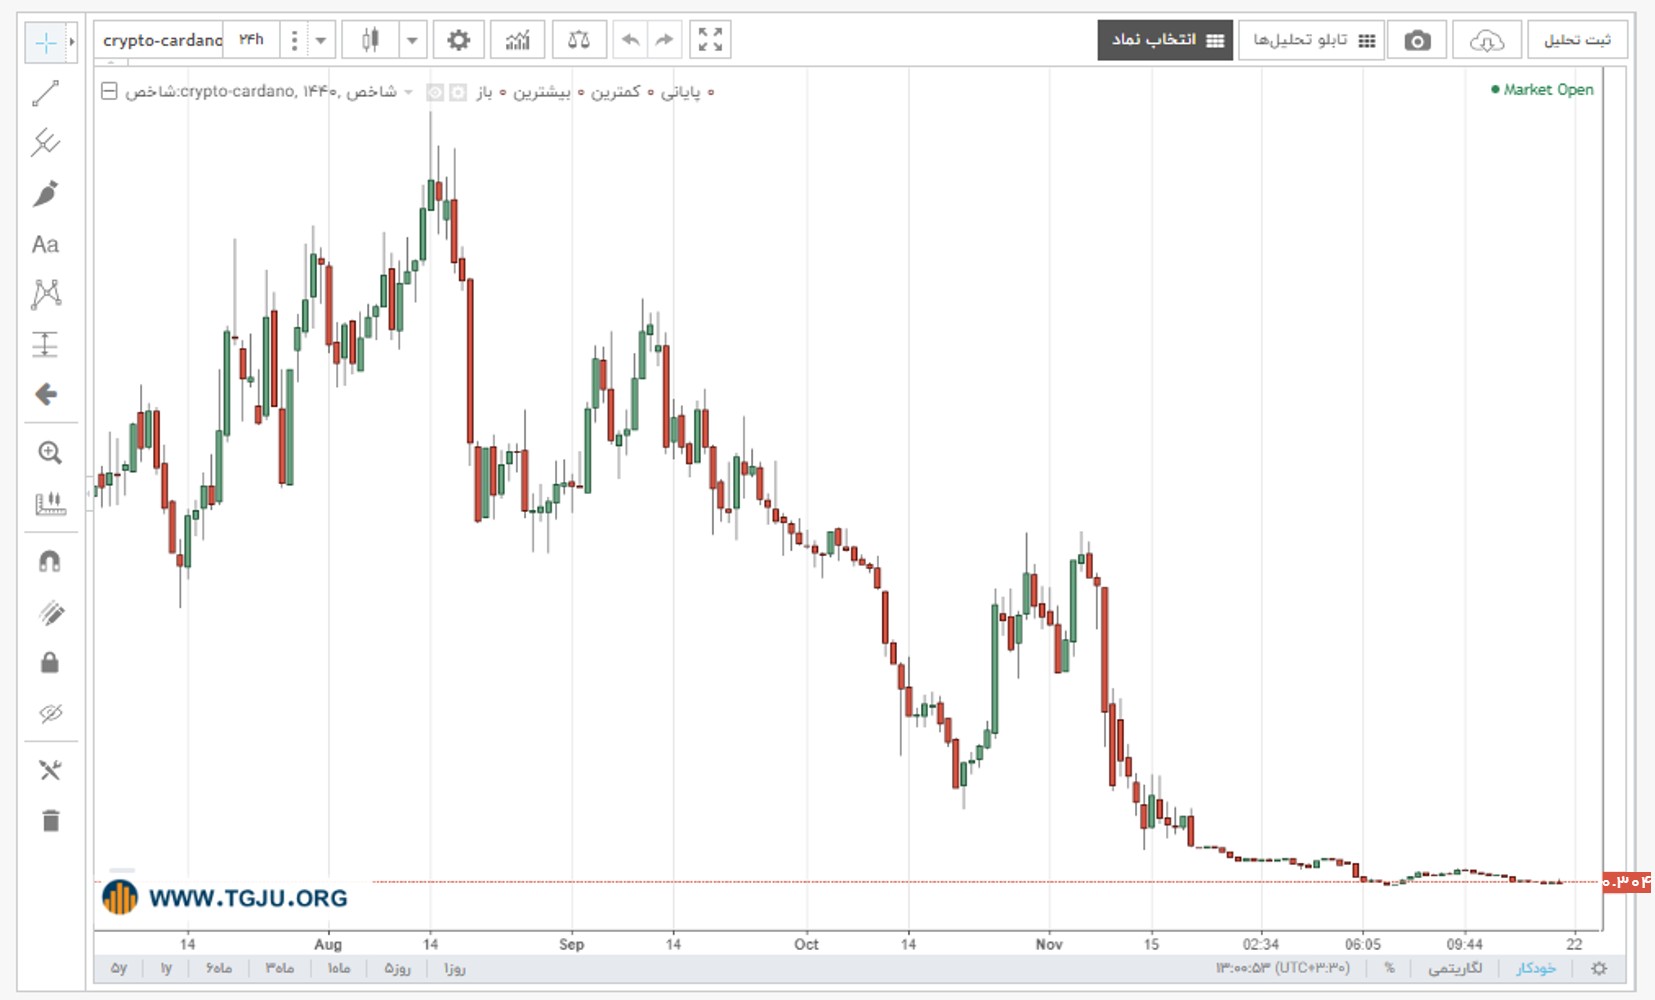Set time range to 5y

pos(119,968)
